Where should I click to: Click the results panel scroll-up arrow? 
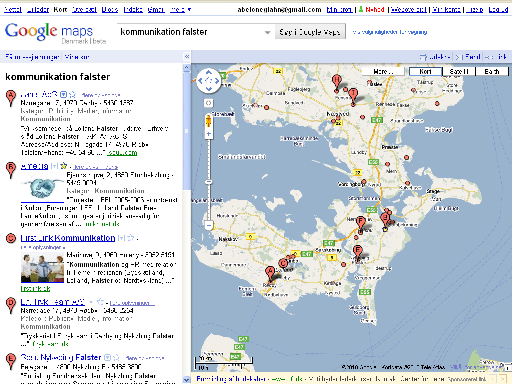tap(187, 68)
